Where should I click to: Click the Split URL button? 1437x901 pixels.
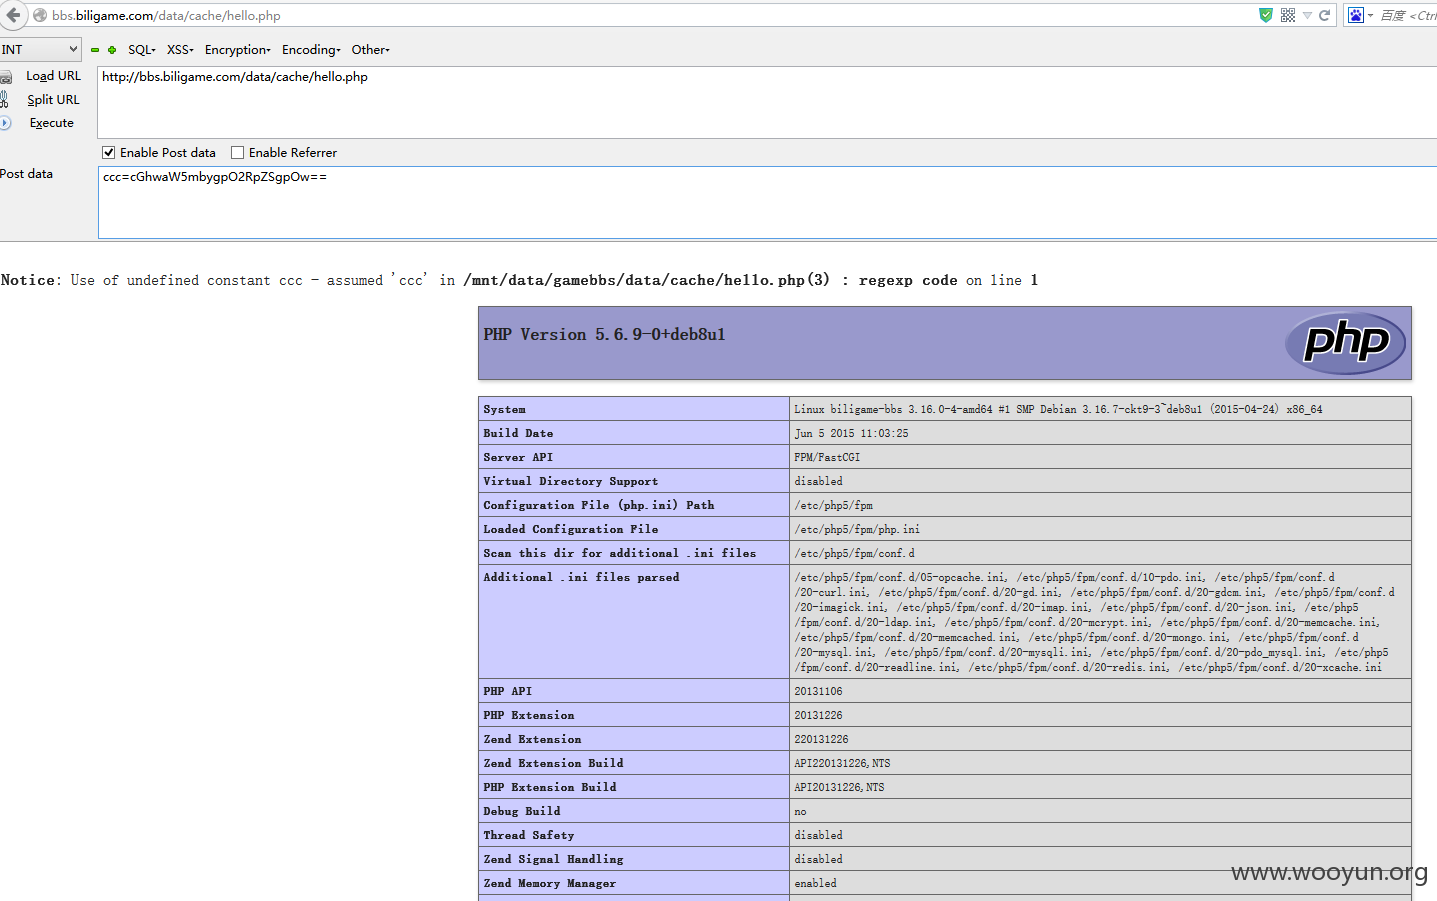(x=53, y=100)
